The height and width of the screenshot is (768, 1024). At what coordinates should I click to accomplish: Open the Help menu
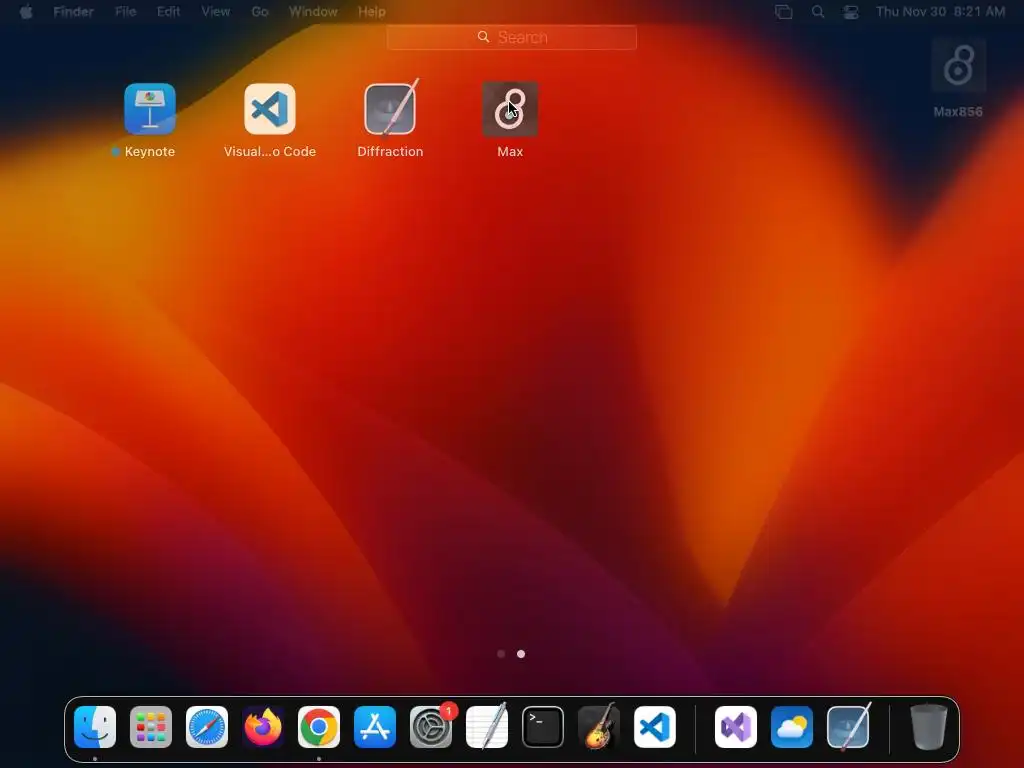point(372,12)
